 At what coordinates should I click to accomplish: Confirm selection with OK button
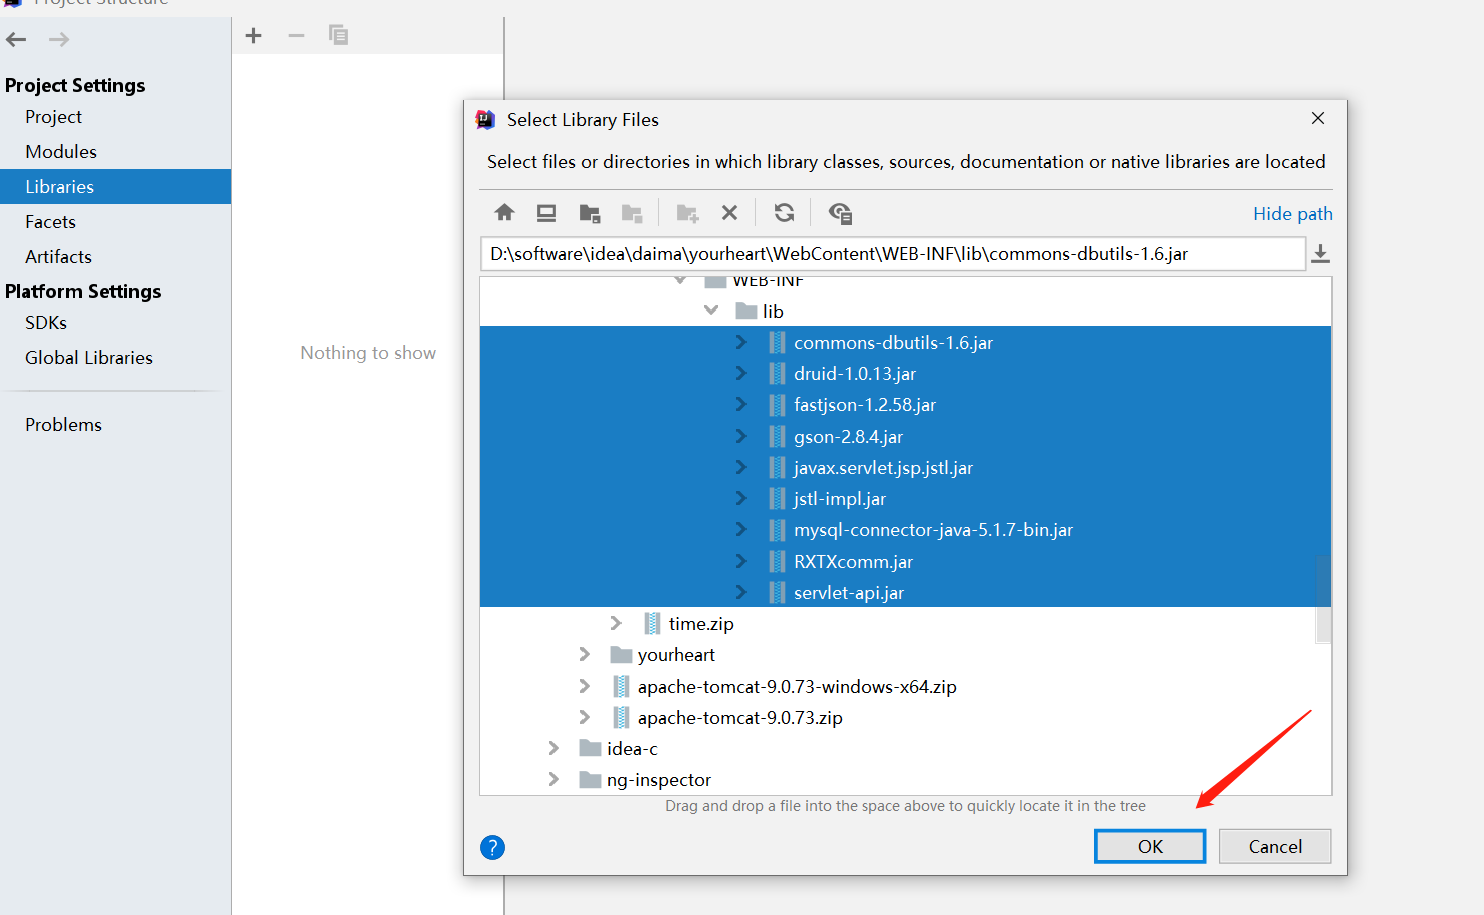pyautogui.click(x=1150, y=847)
